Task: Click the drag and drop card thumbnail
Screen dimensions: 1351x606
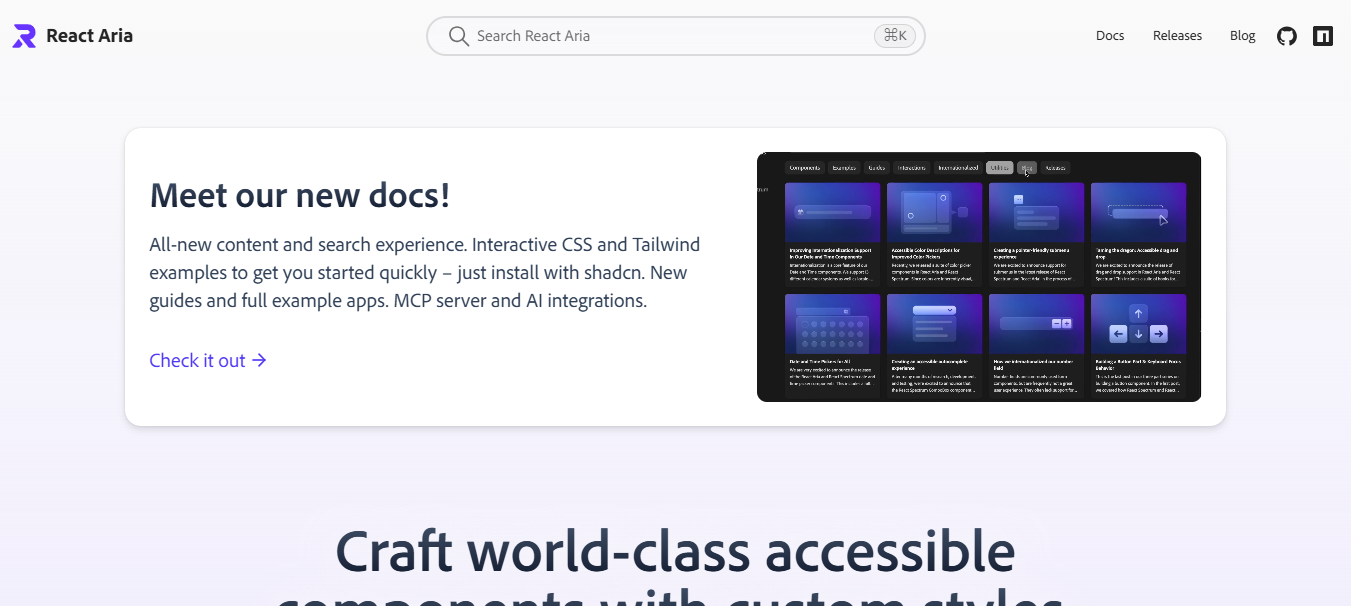Action: pos(1138,212)
